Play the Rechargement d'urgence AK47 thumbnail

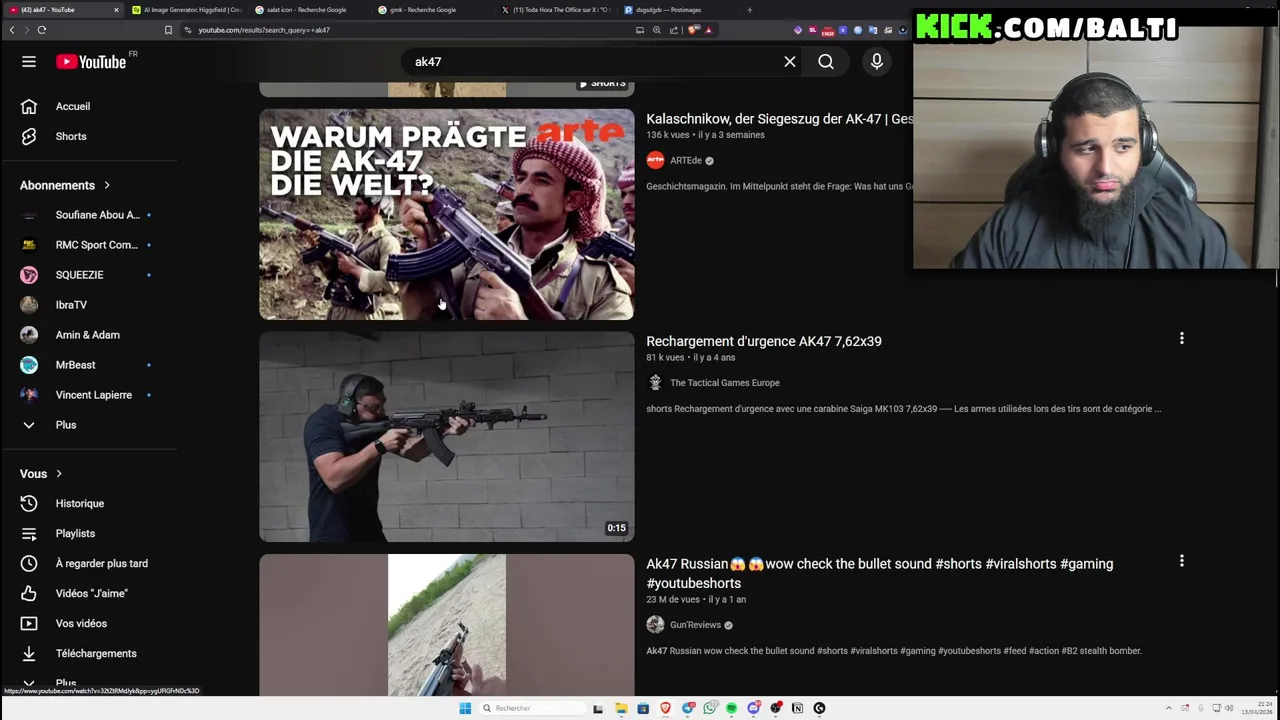pyautogui.click(x=447, y=437)
